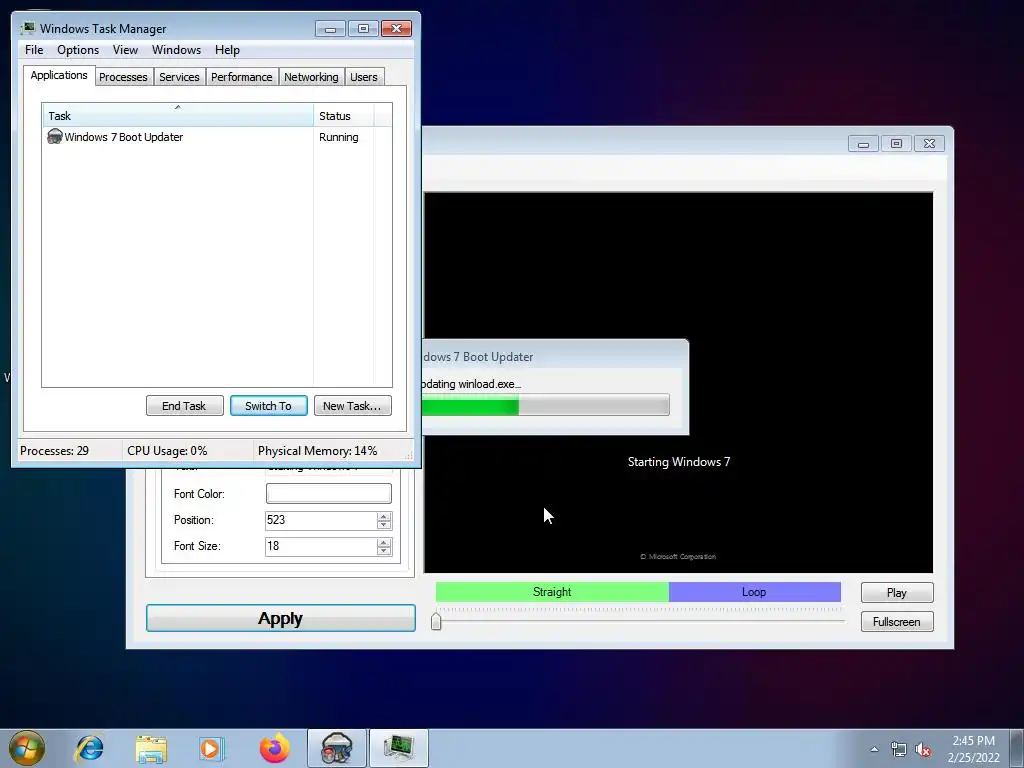Switch to Task Manager taskbar button
1024x768 pixels.
[x=399, y=748]
